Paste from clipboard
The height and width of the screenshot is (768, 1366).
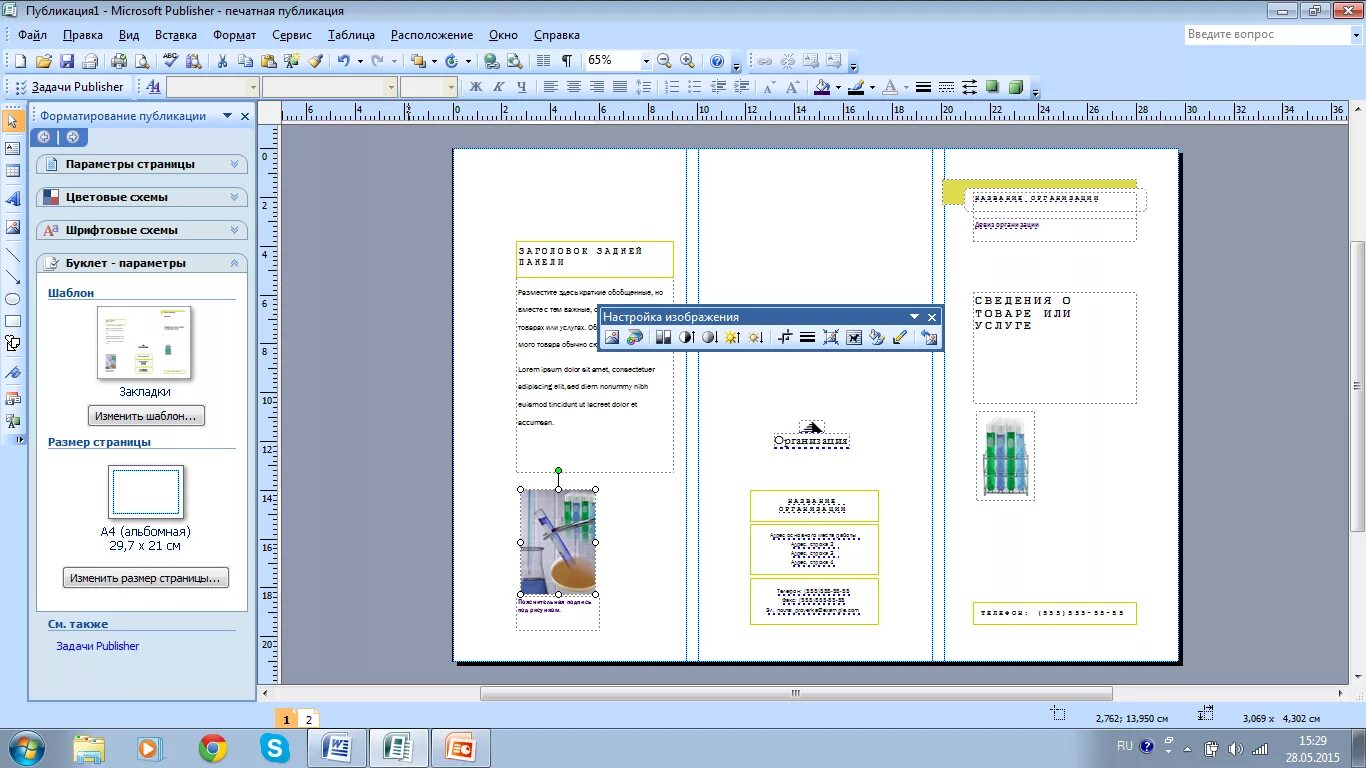(268, 61)
